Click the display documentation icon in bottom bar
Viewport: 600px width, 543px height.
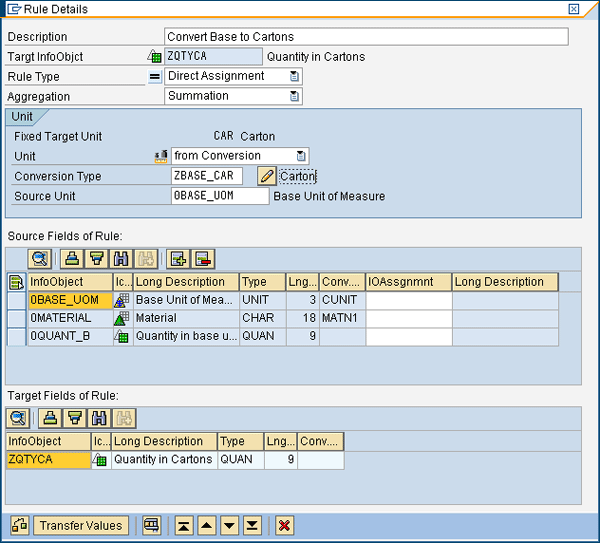point(152,525)
